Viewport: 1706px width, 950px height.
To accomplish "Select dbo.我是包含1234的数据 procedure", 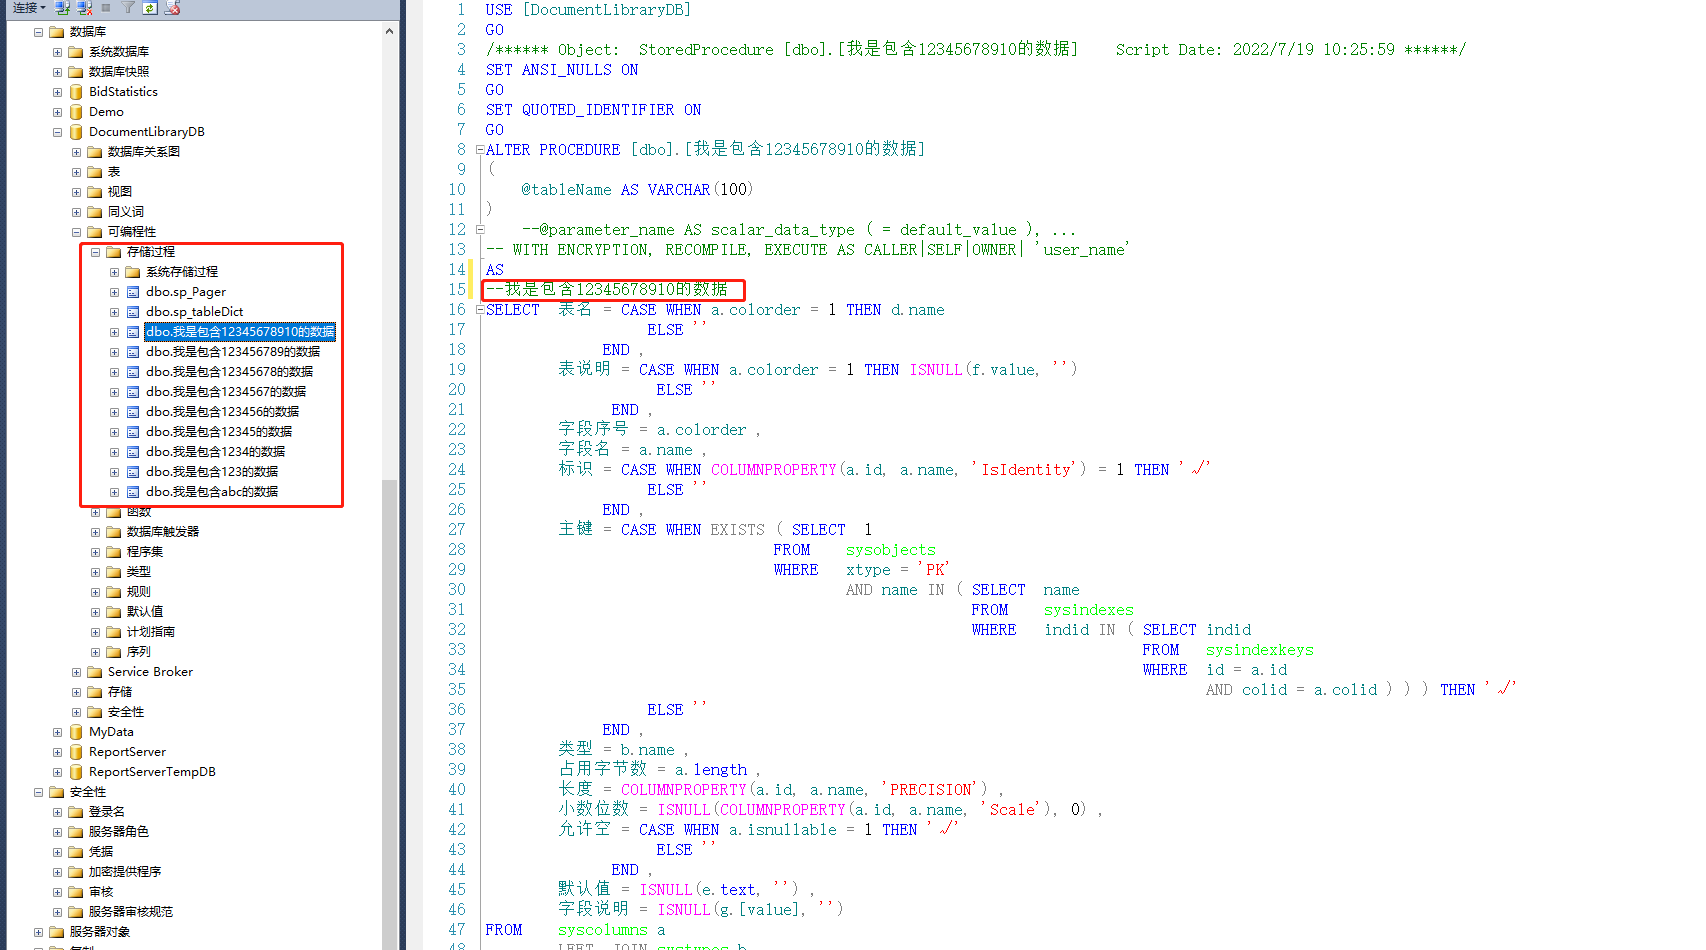I will tap(215, 452).
